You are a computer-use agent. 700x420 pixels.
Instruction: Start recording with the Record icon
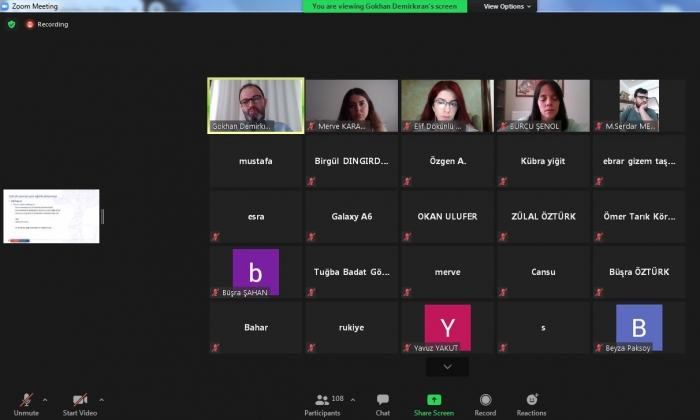click(485, 400)
